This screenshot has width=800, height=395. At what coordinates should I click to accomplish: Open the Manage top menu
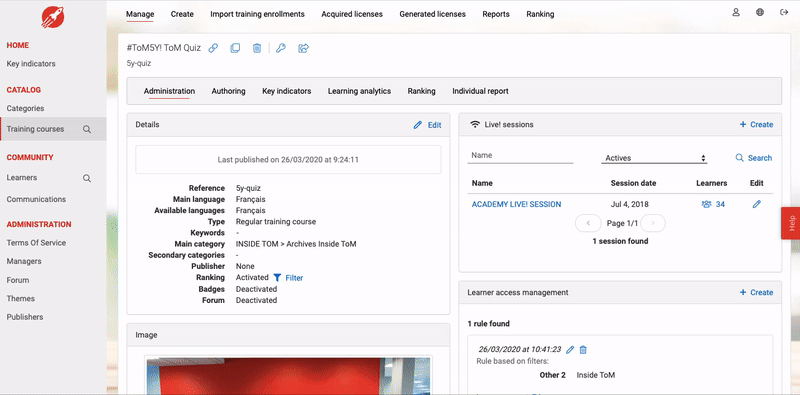(140, 14)
